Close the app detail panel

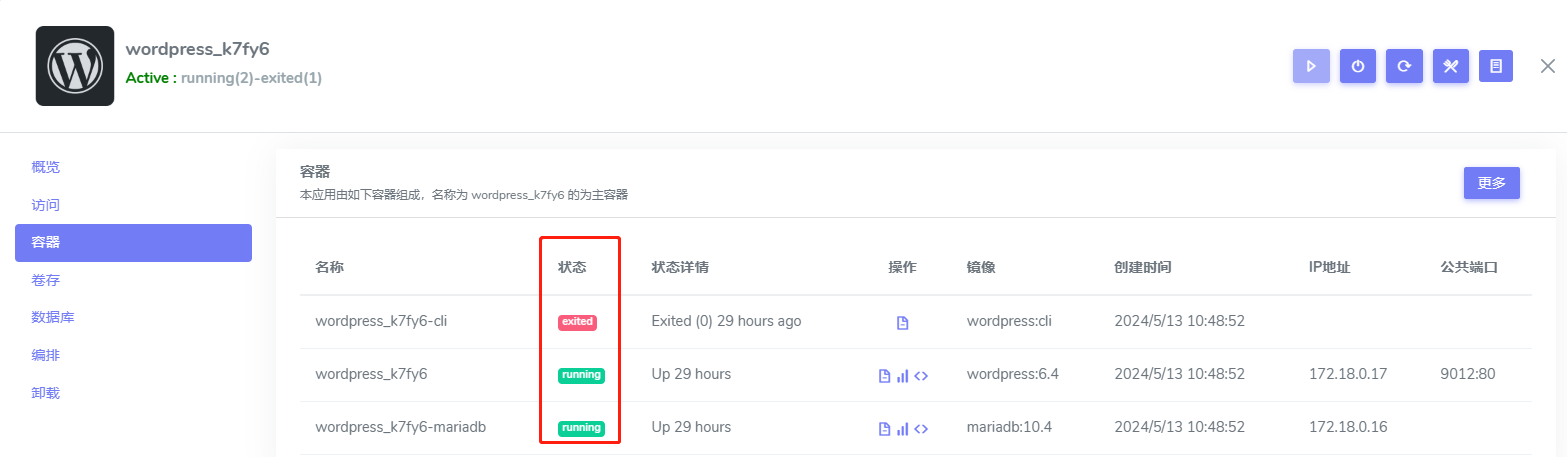pos(1547,66)
